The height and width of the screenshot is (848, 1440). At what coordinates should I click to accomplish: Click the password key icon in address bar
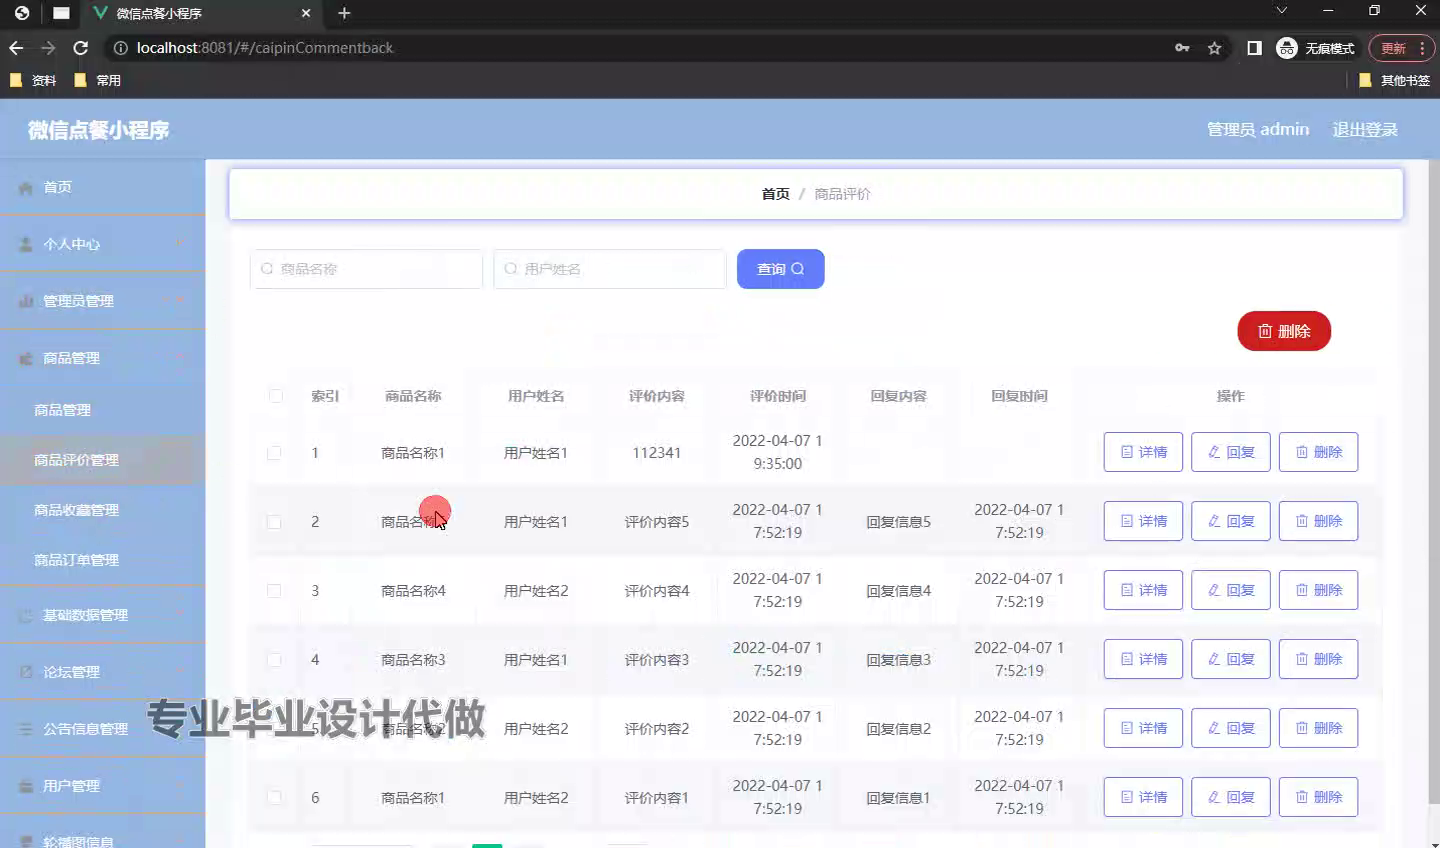point(1182,48)
